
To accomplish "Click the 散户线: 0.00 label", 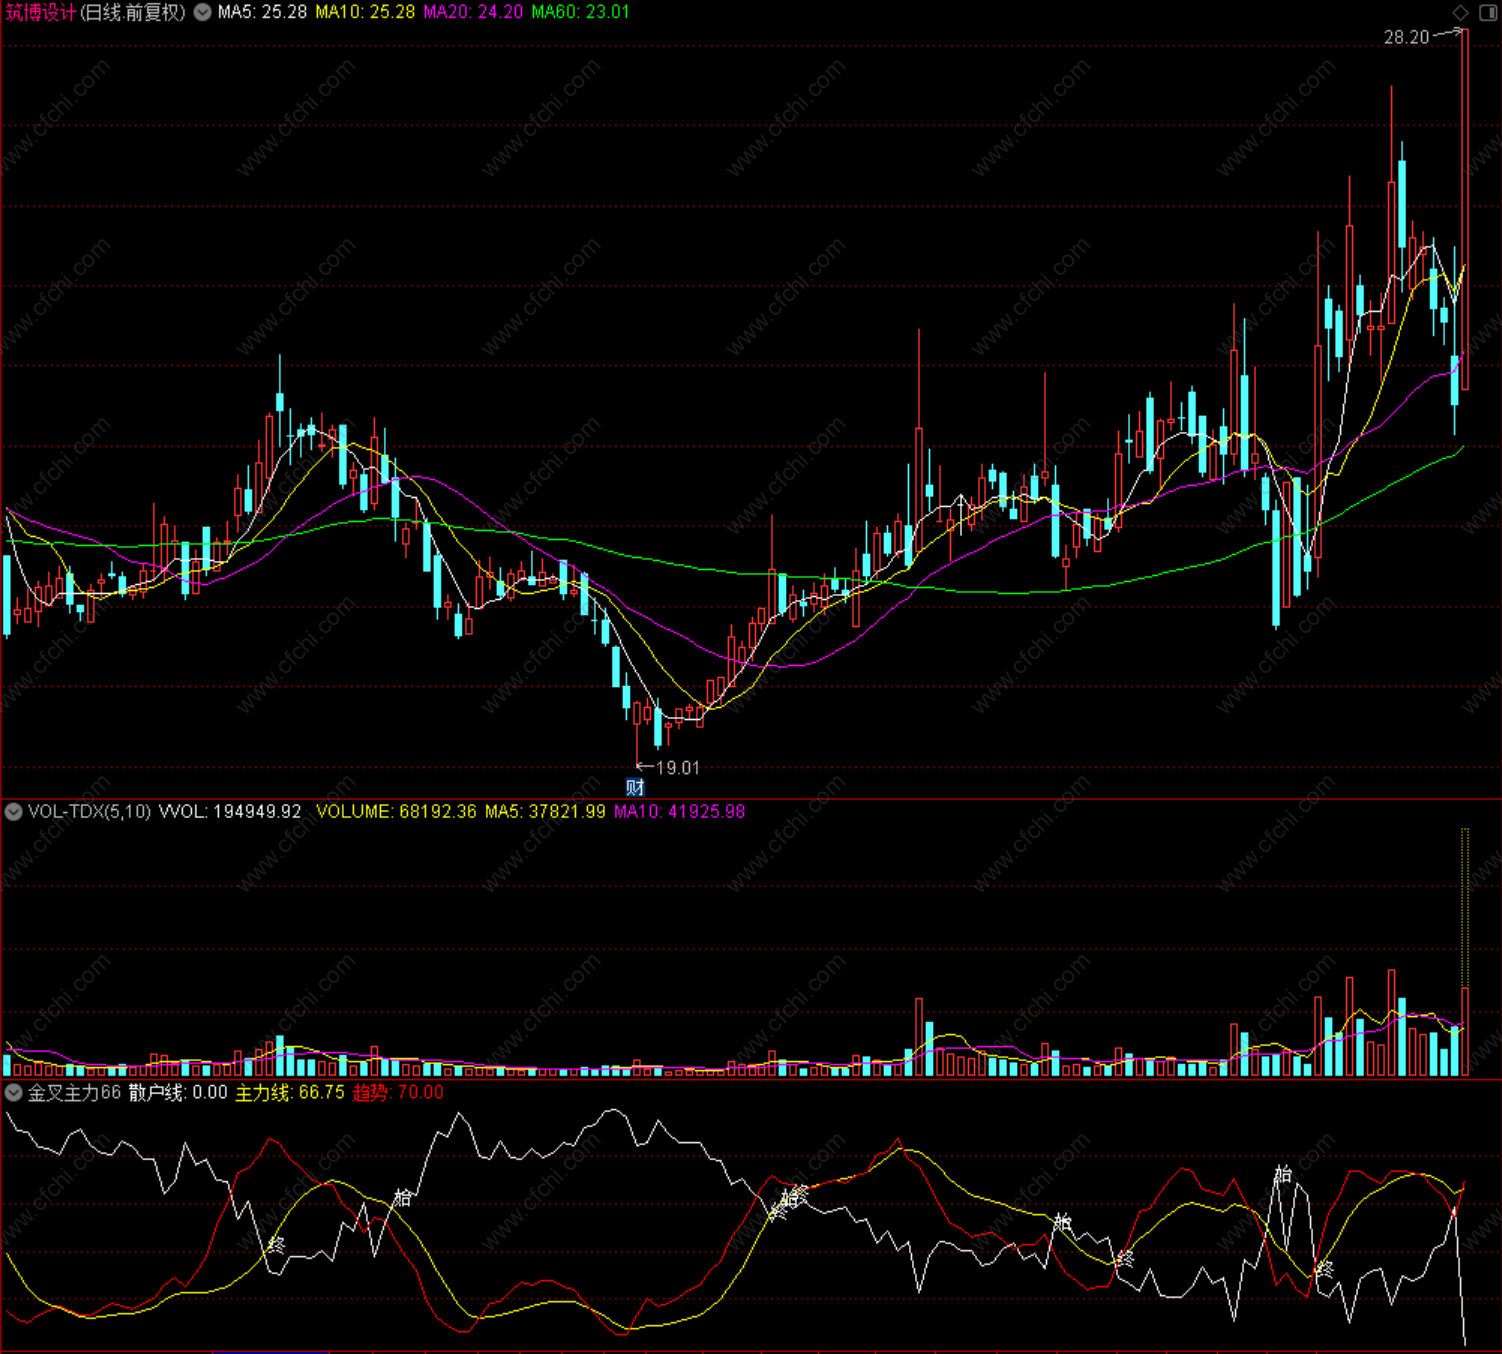I will pyautogui.click(x=178, y=1092).
